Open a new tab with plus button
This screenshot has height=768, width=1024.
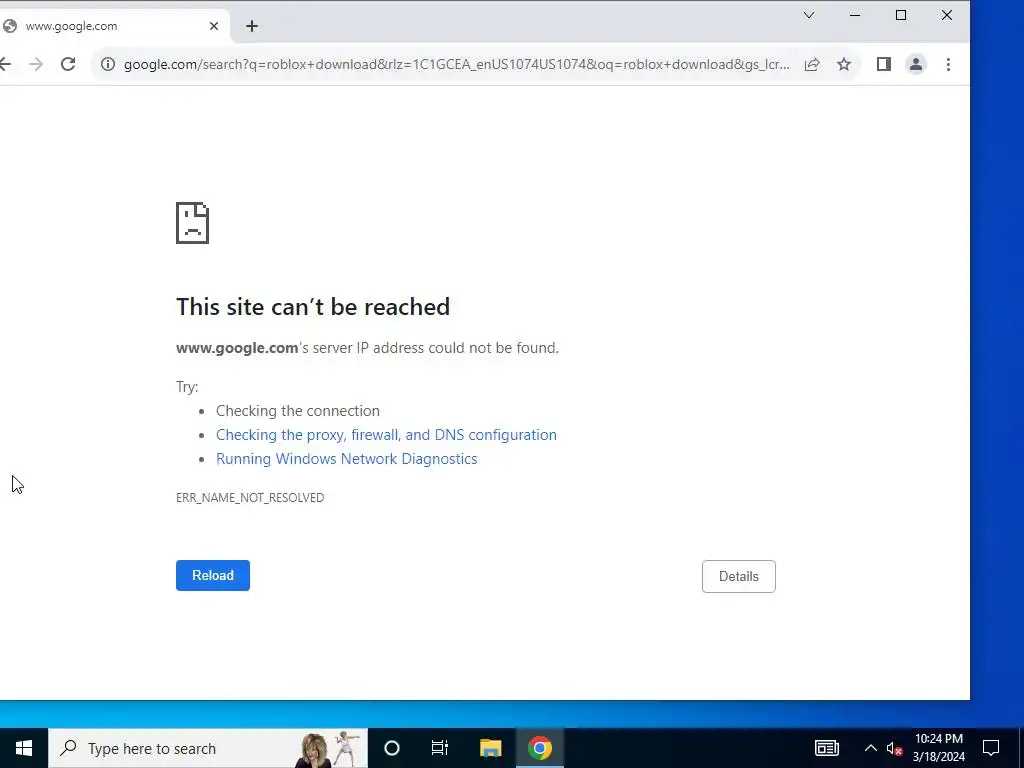(x=252, y=26)
